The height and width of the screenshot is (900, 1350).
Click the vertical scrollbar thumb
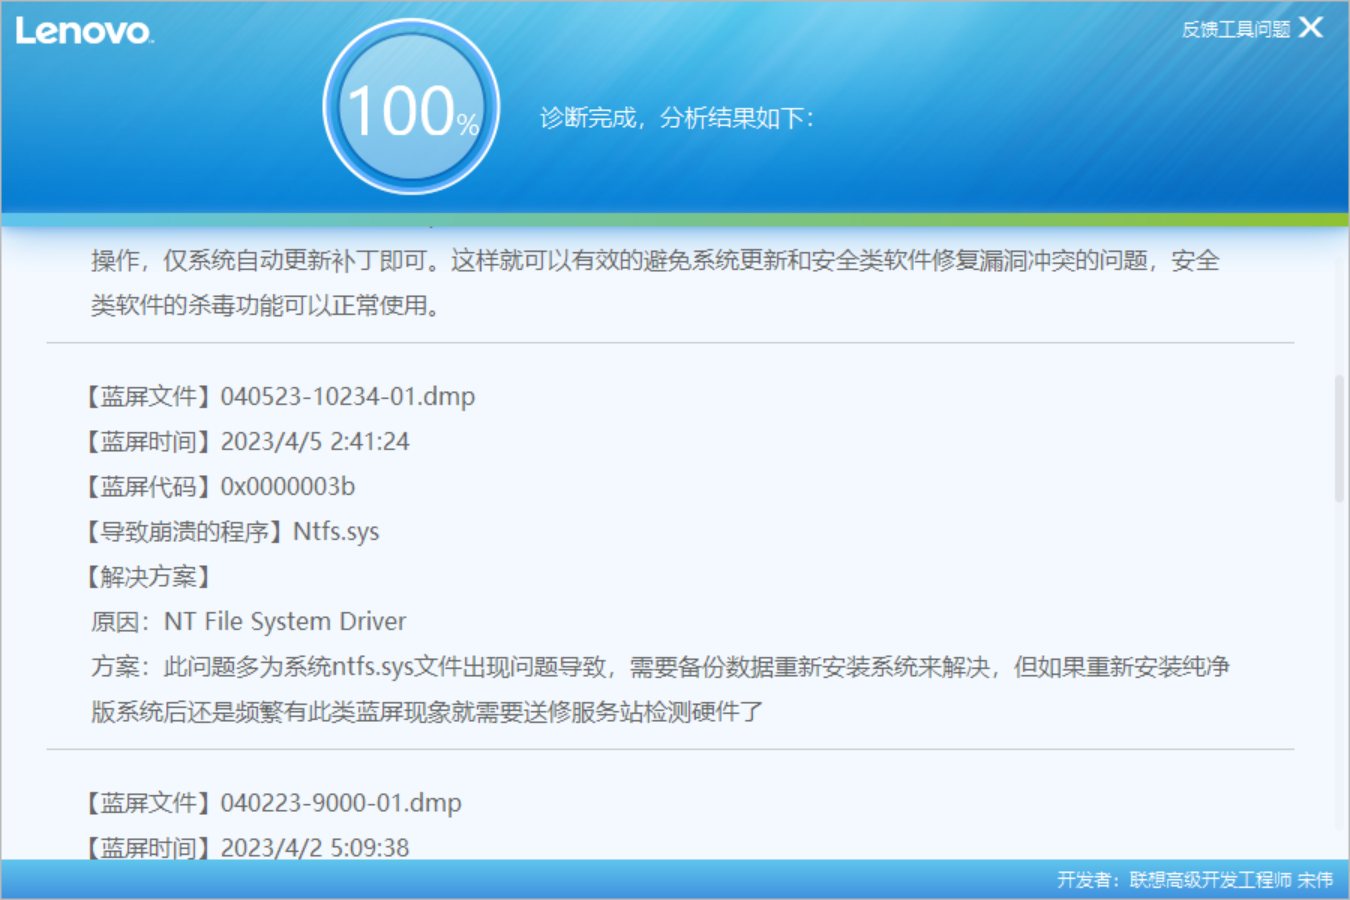tap(1339, 438)
